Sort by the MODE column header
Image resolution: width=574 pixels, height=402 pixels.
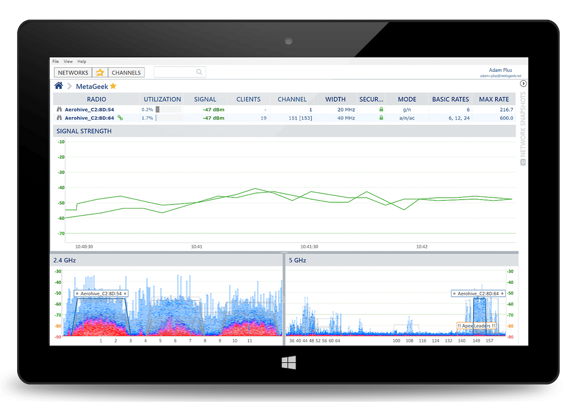pyautogui.click(x=407, y=99)
